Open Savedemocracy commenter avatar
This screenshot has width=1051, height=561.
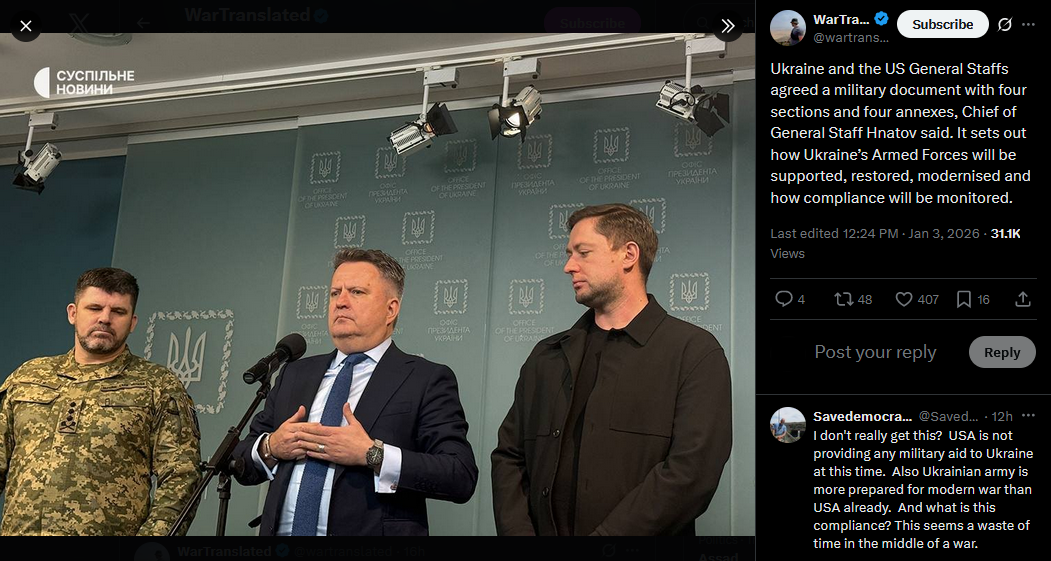click(x=788, y=425)
